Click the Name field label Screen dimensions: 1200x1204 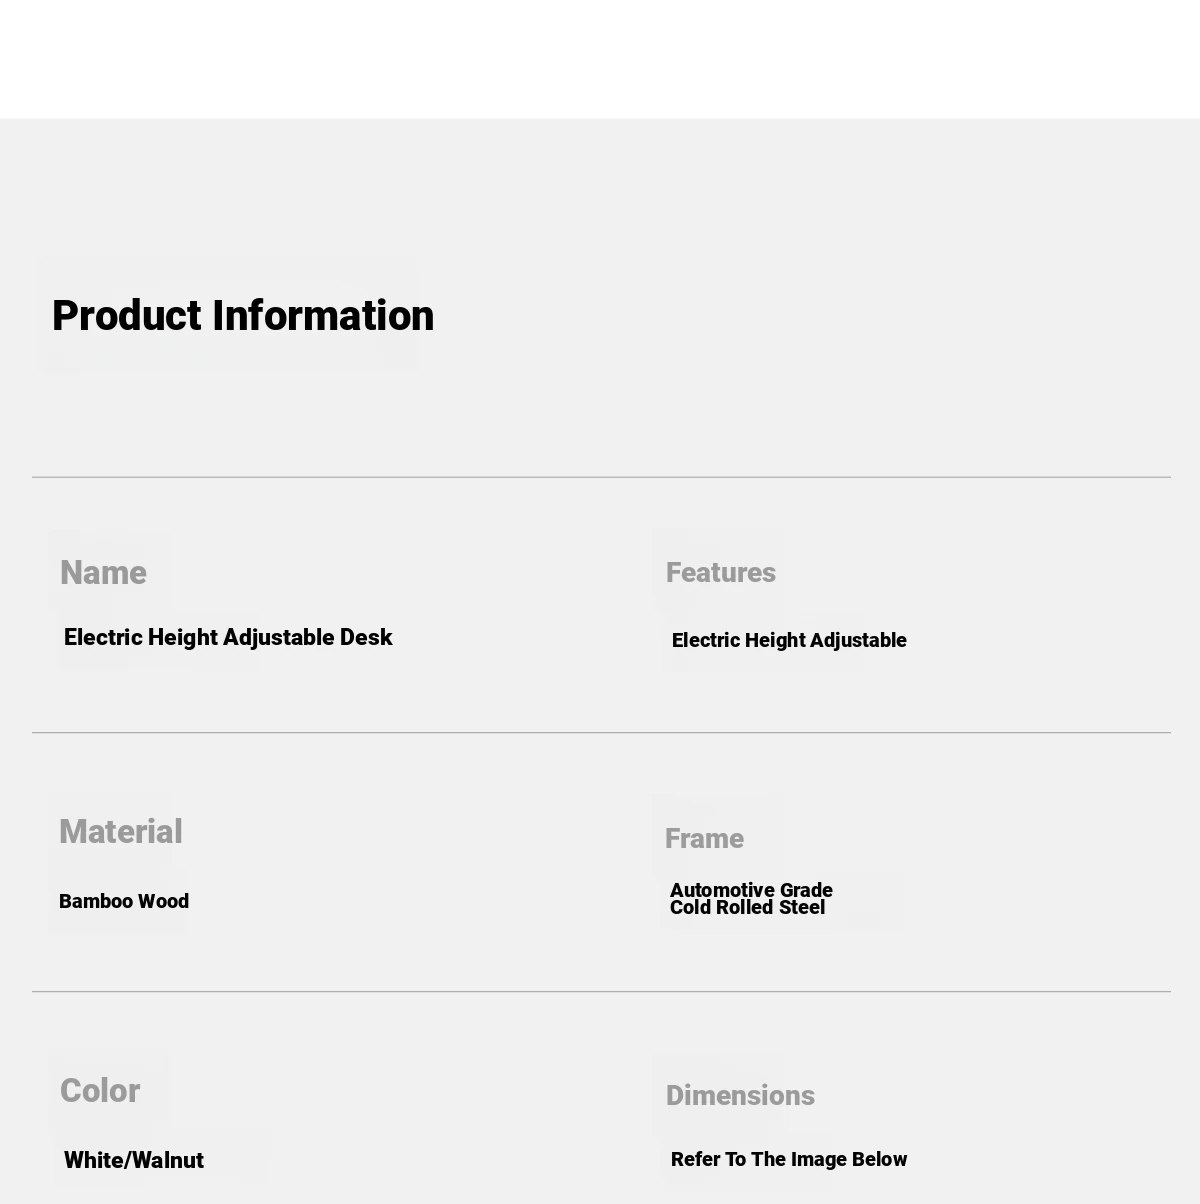click(103, 573)
